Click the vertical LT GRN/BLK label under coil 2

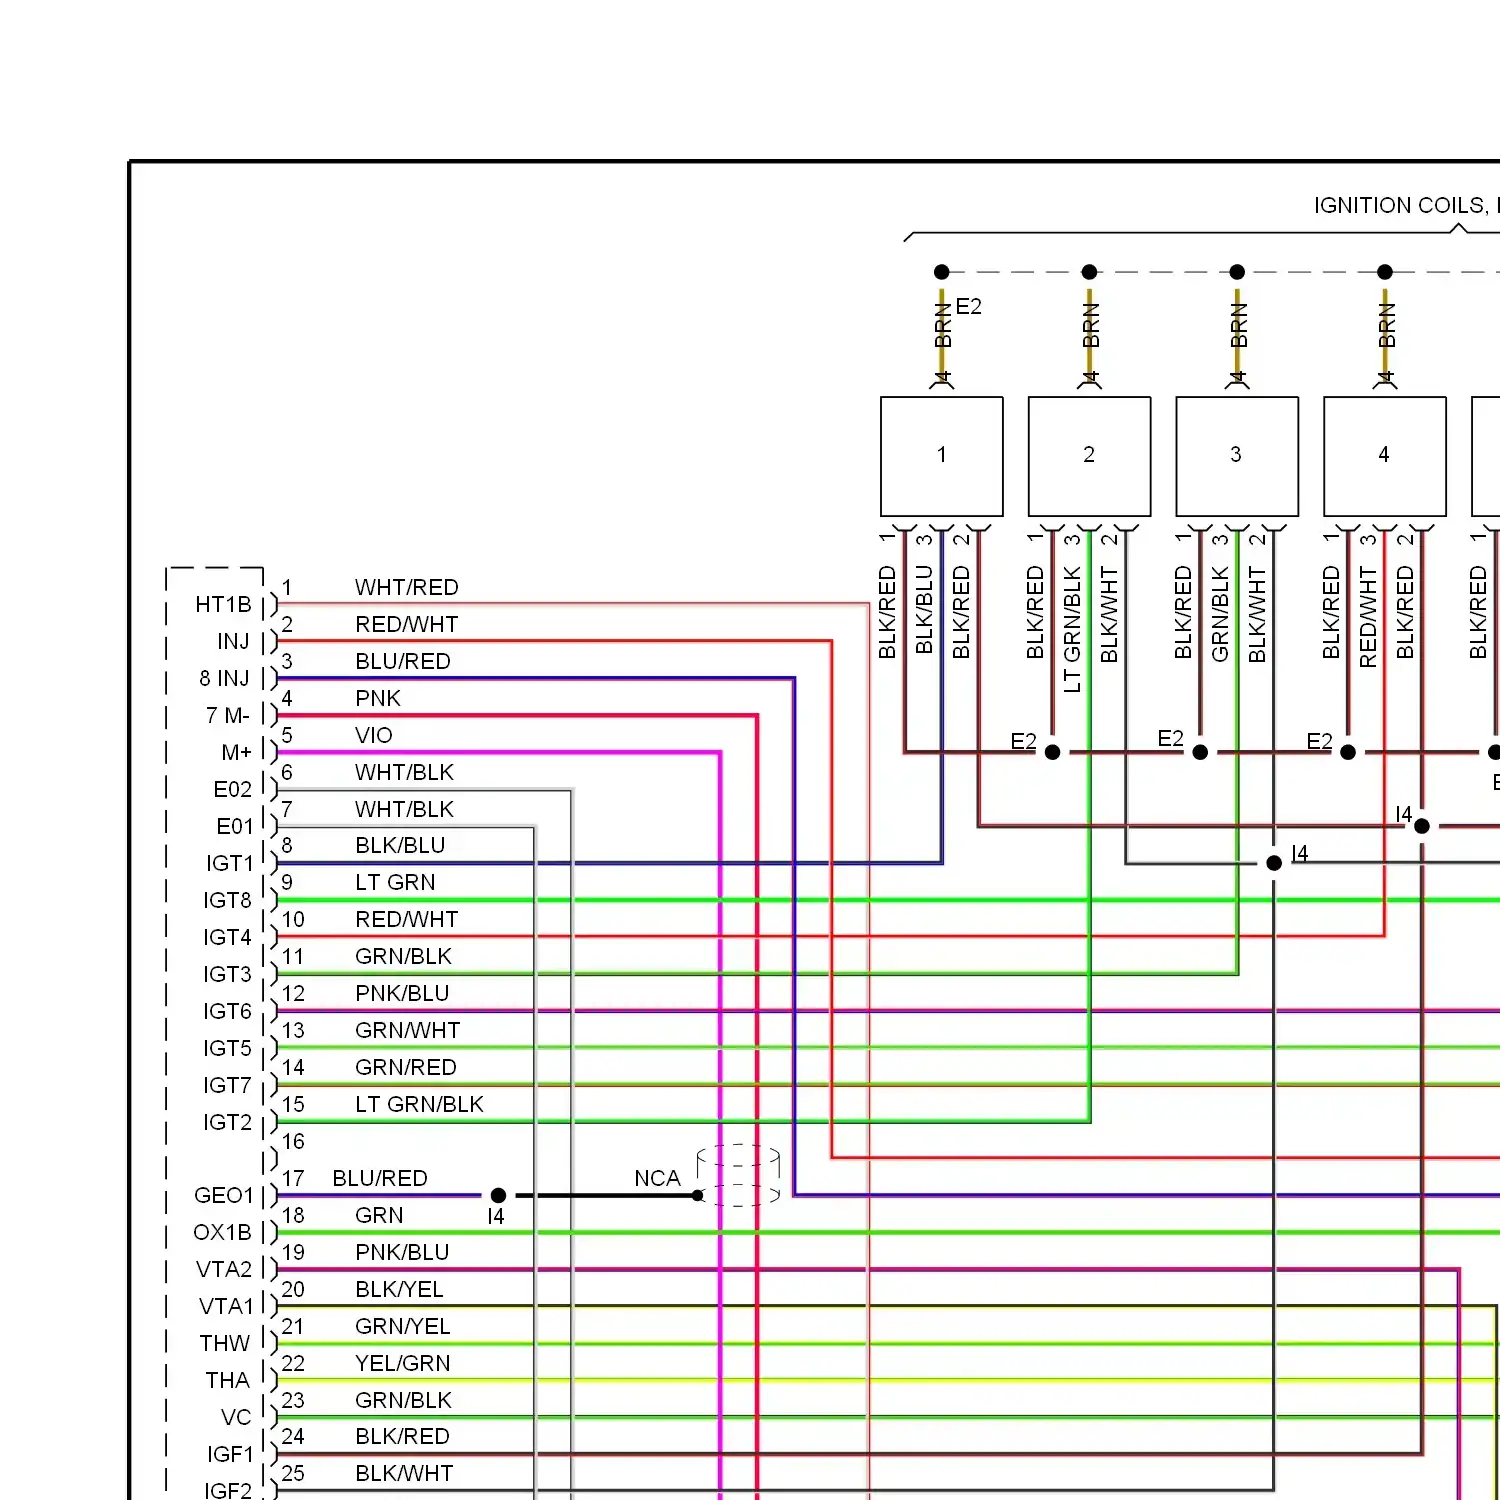click(x=1072, y=630)
